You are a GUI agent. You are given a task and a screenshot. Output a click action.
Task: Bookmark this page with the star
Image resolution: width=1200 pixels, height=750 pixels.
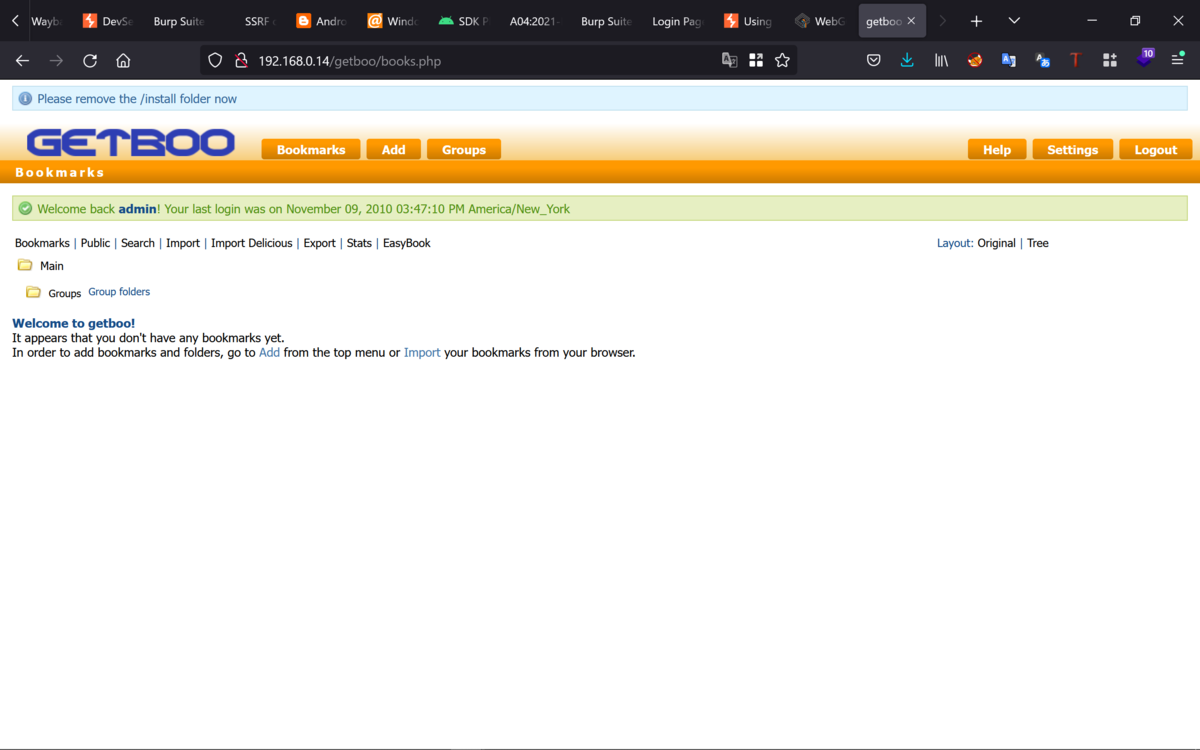782,60
